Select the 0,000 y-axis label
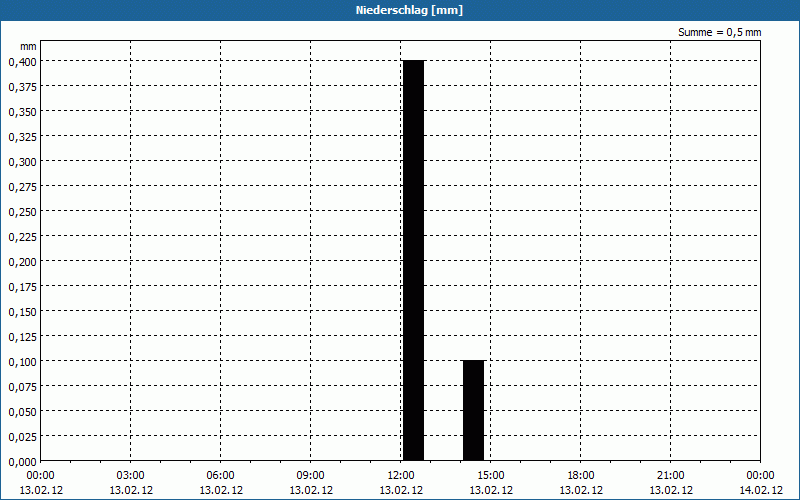 tap(22, 461)
